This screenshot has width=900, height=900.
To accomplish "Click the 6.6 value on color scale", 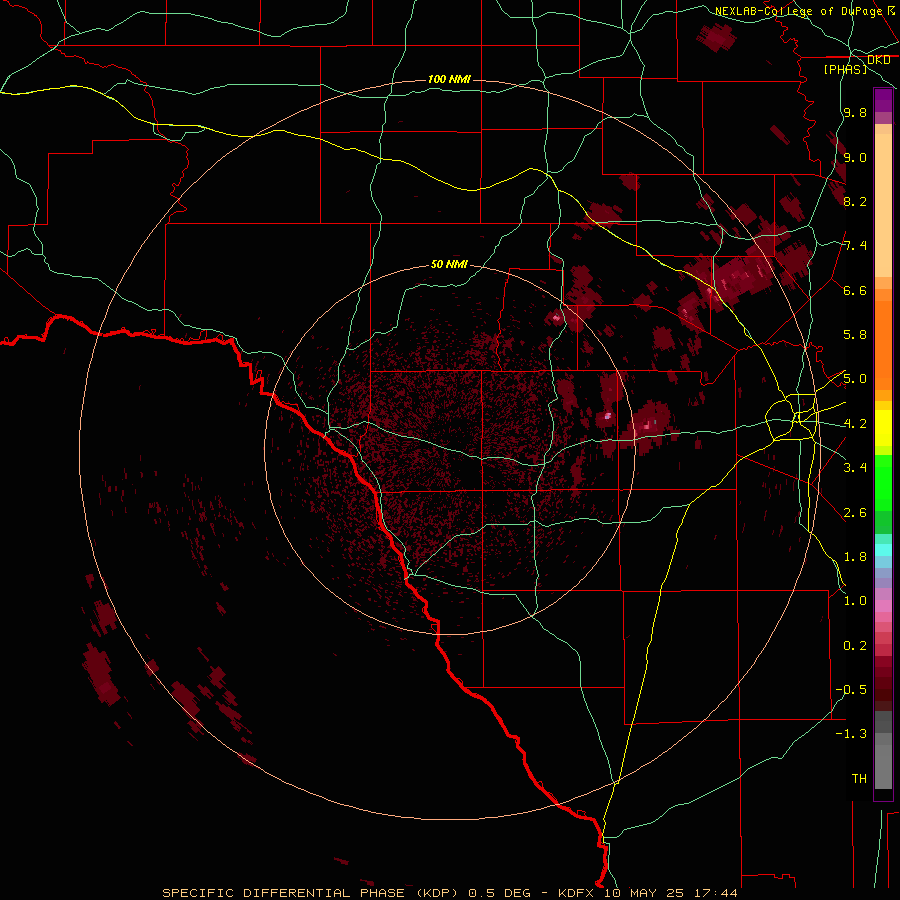I will [855, 290].
